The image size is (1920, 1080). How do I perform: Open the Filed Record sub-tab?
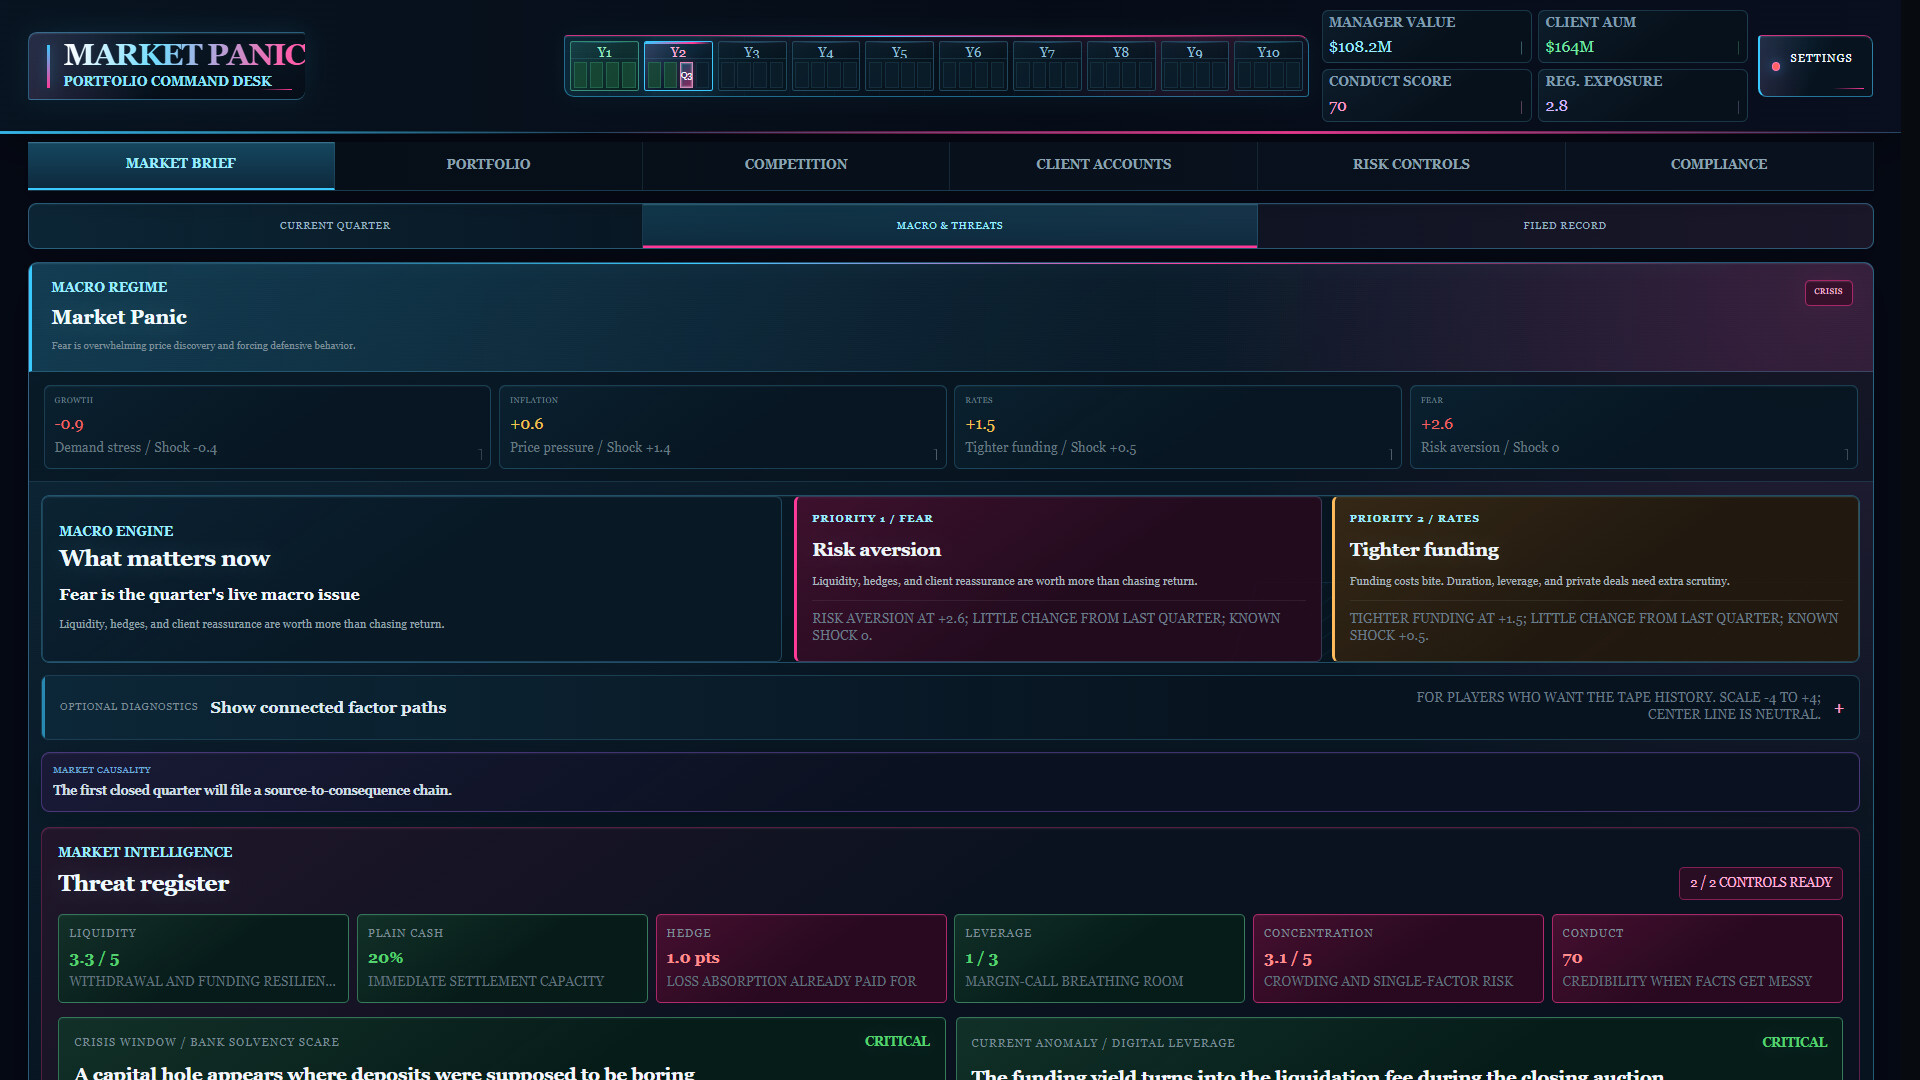pyautogui.click(x=1565, y=226)
